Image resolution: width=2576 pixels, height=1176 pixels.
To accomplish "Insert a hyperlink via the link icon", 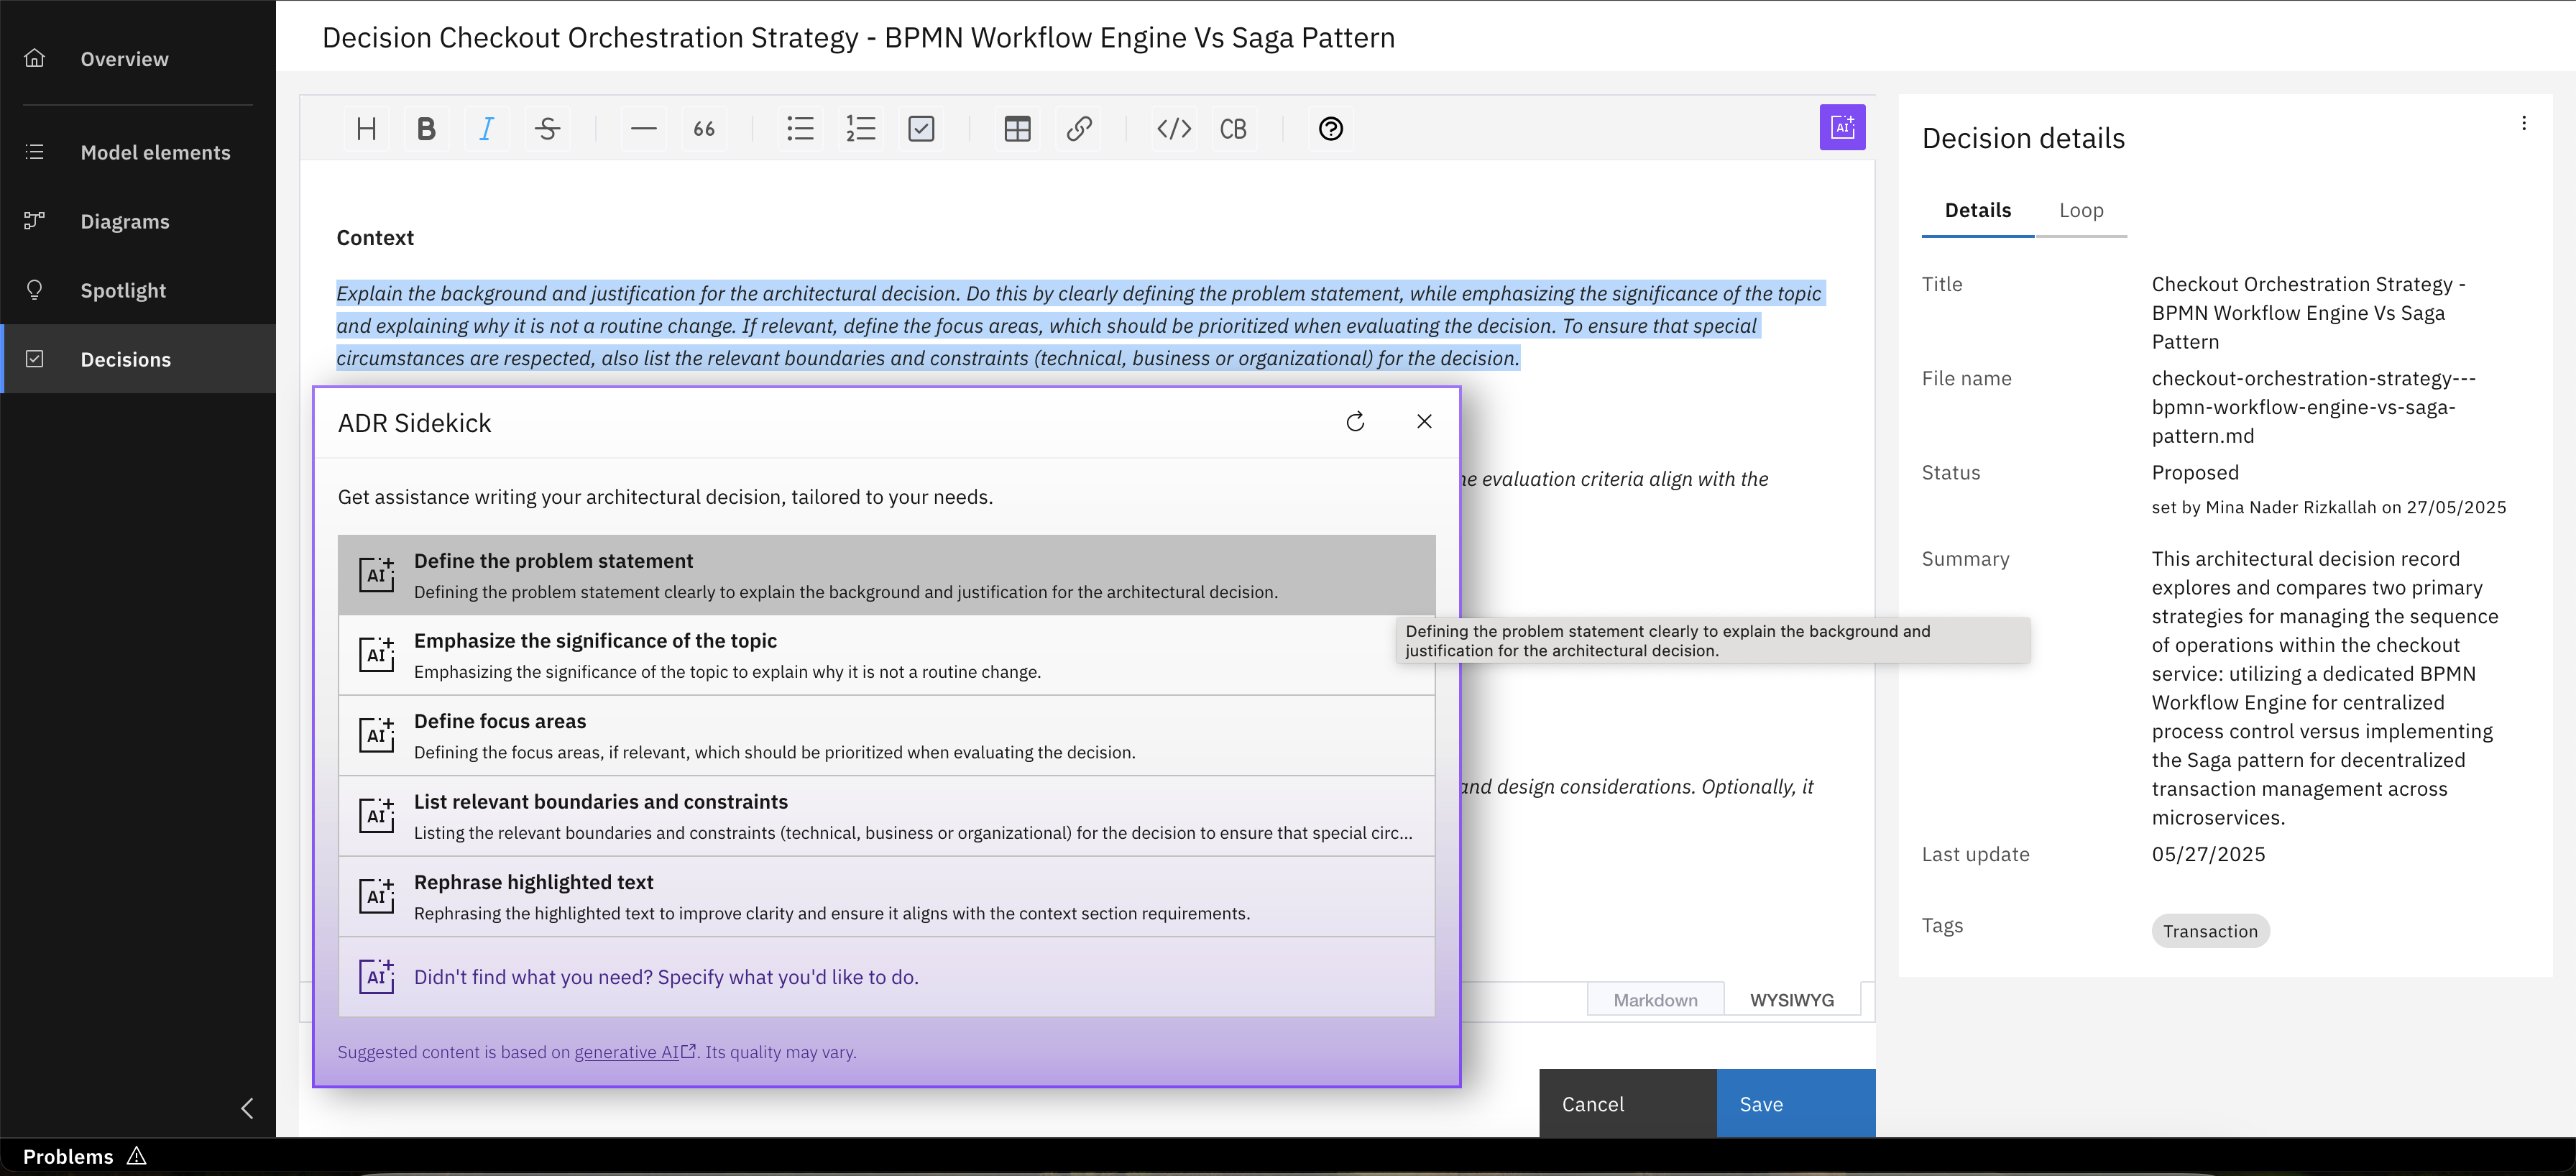I will coord(1079,128).
